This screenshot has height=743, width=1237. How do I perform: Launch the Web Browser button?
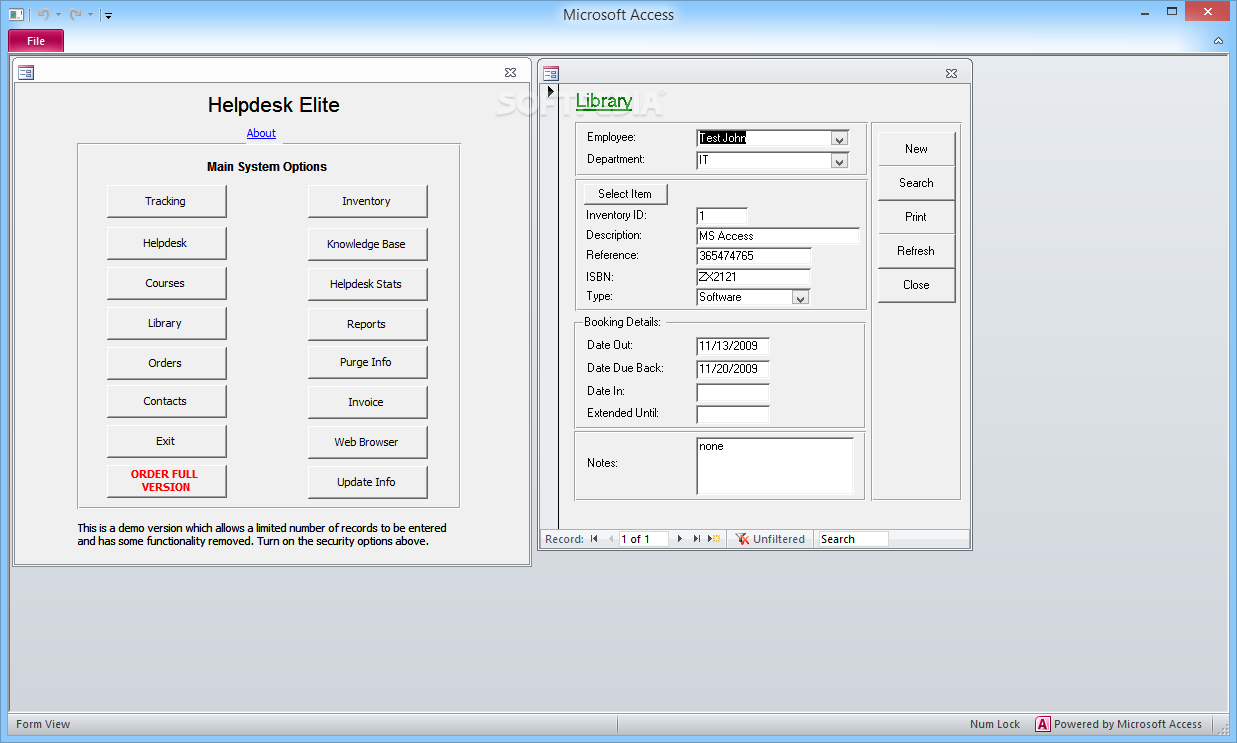point(367,442)
